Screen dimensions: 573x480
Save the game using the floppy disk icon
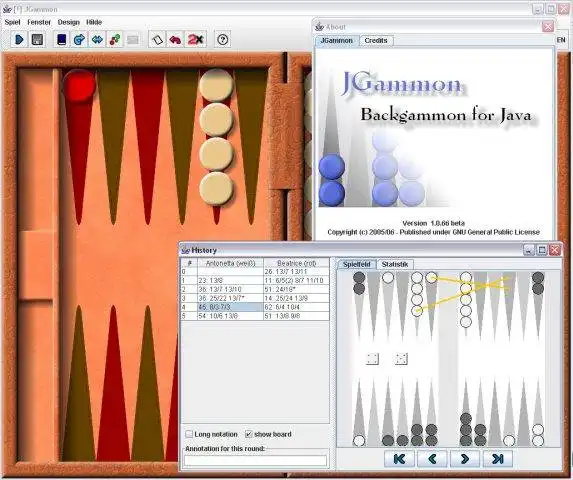37,39
